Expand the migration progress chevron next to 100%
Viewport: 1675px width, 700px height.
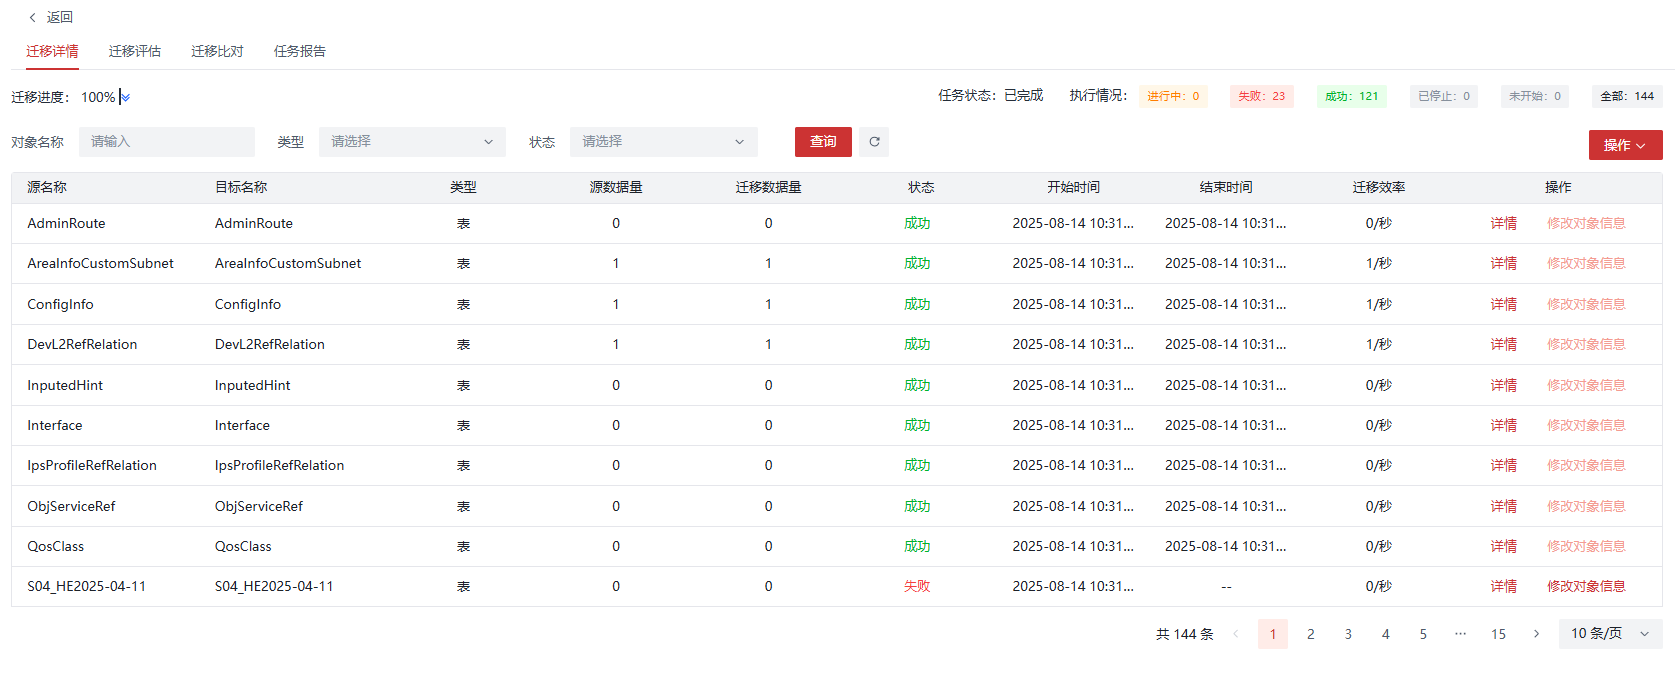pyautogui.click(x=125, y=97)
